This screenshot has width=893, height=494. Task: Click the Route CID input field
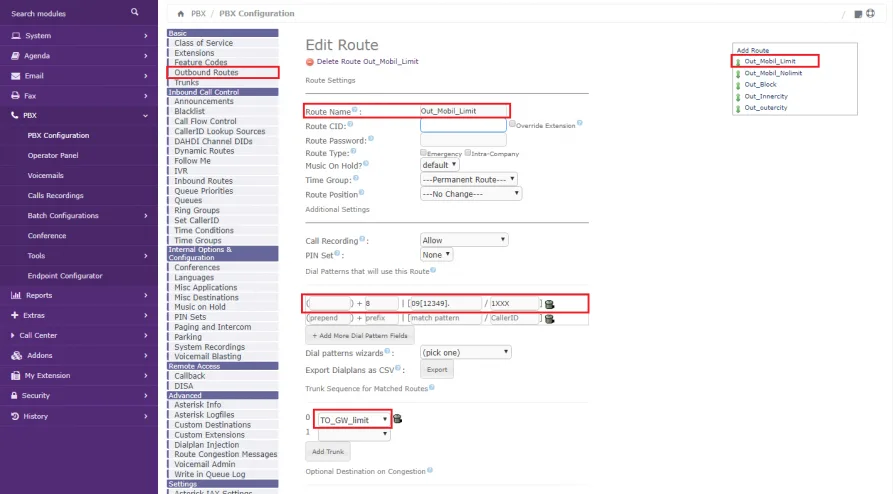[x=463, y=125]
